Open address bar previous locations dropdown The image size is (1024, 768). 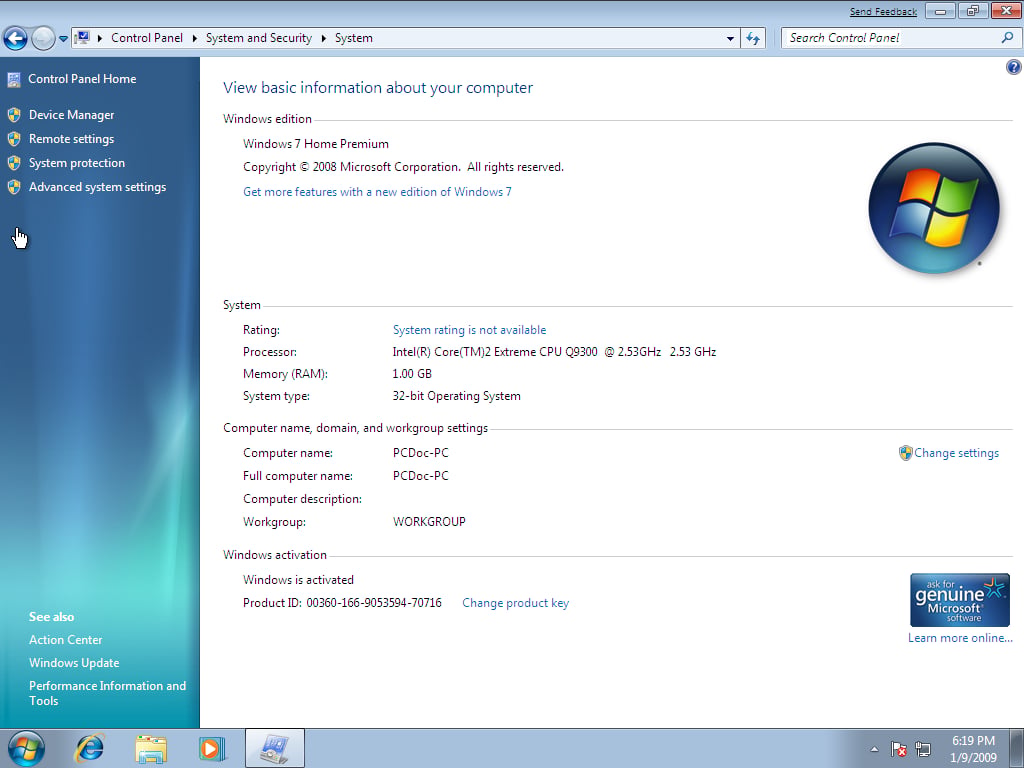pyautogui.click(x=730, y=39)
